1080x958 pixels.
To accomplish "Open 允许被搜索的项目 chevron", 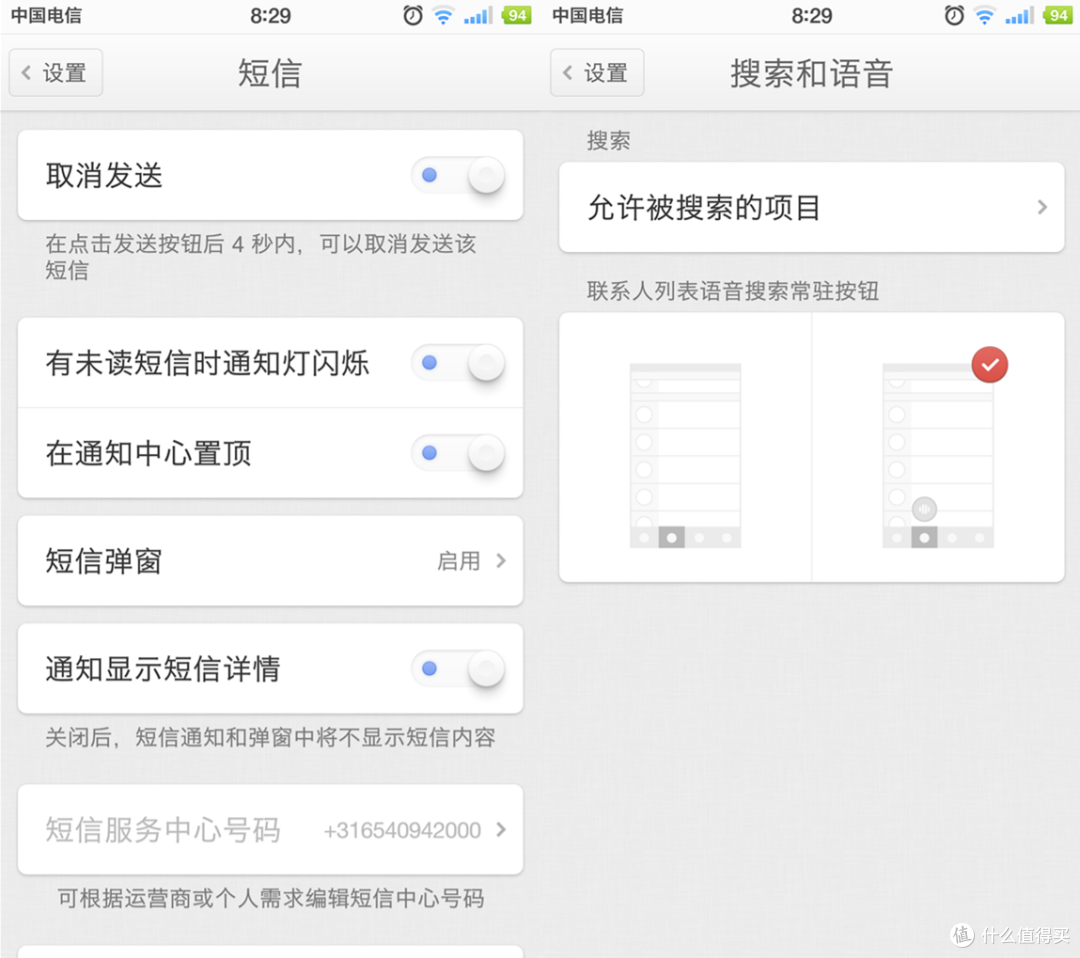I will pos(1042,207).
